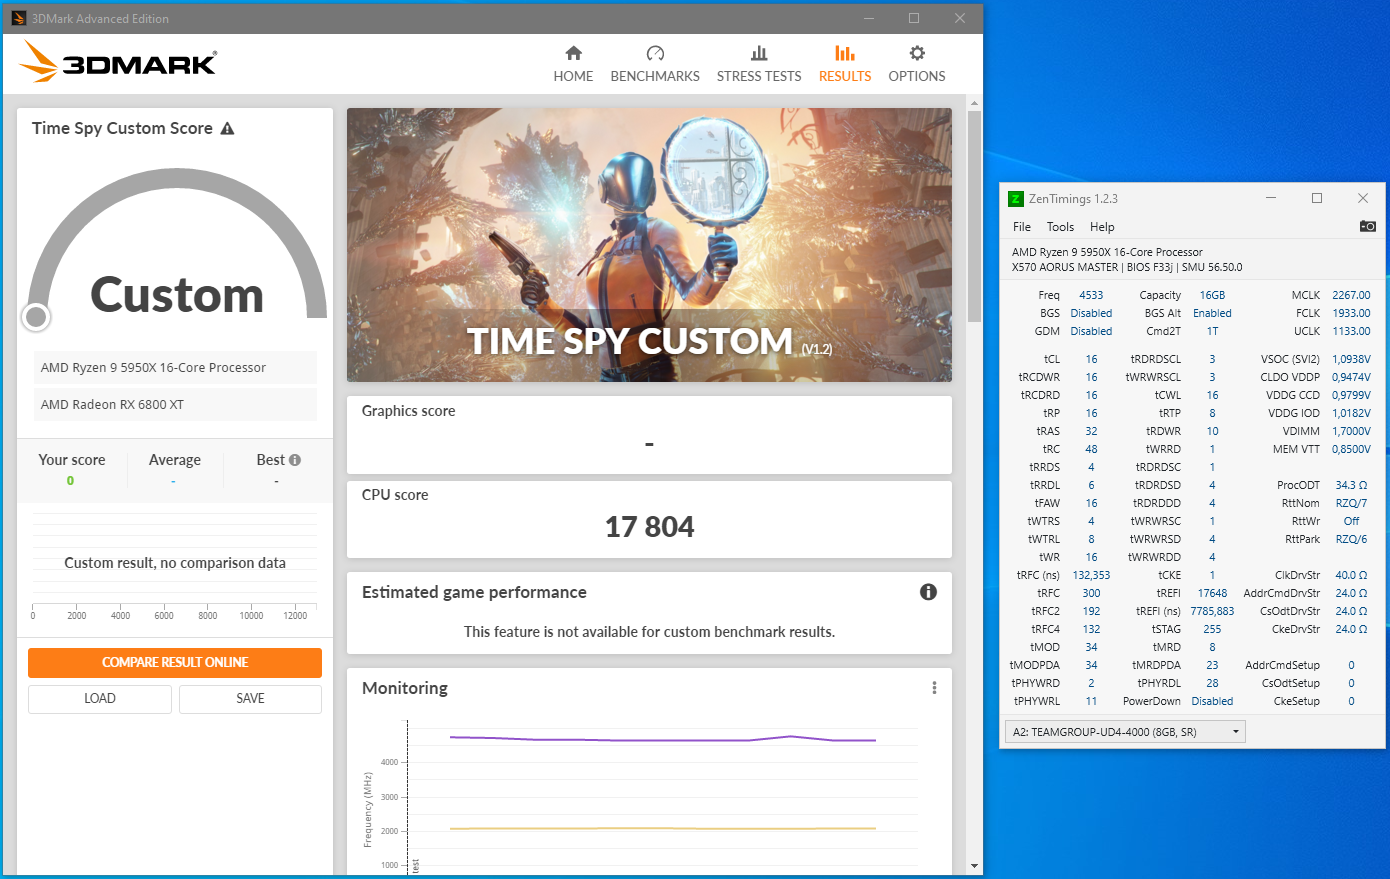Viewport: 1390px width, 879px height.
Task: Click the Capacity value 16GB in ZenTimings
Action: click(x=1212, y=295)
